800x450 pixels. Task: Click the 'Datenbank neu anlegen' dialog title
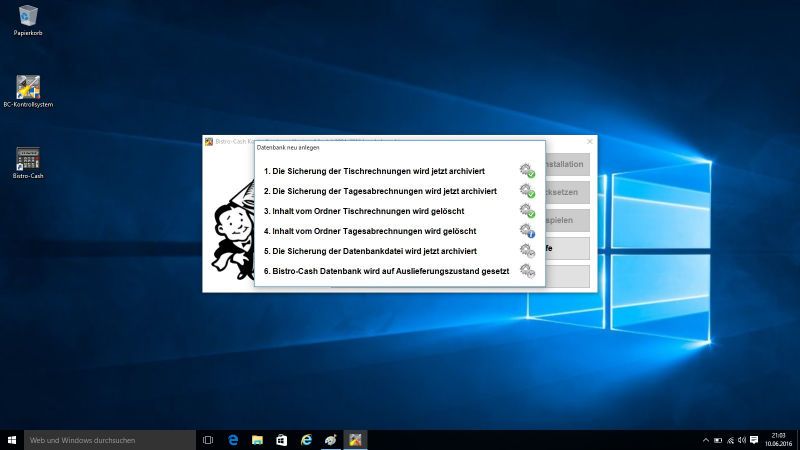288,147
